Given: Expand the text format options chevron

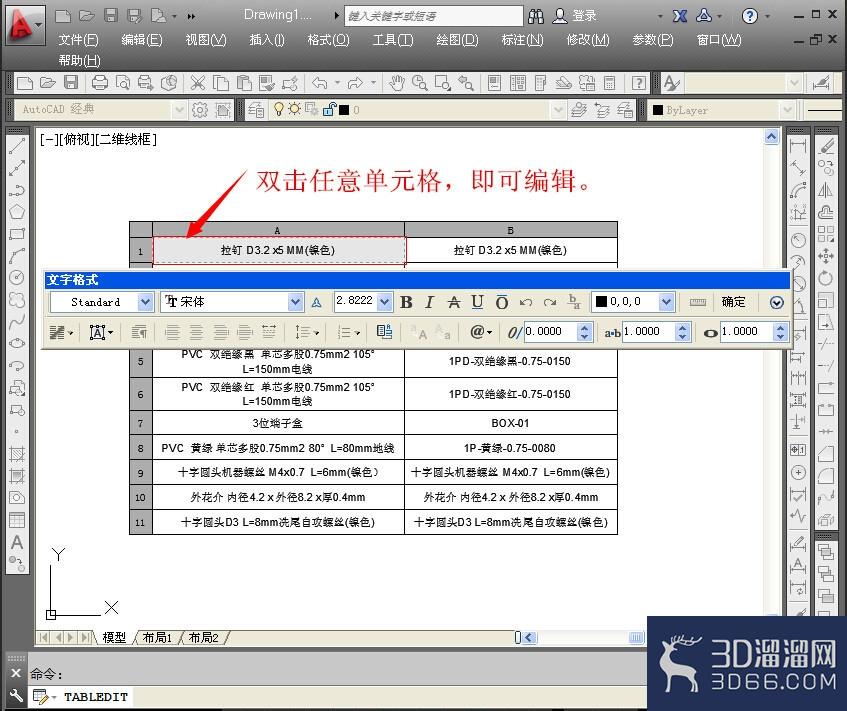Looking at the screenshot, I should pyautogui.click(x=776, y=303).
